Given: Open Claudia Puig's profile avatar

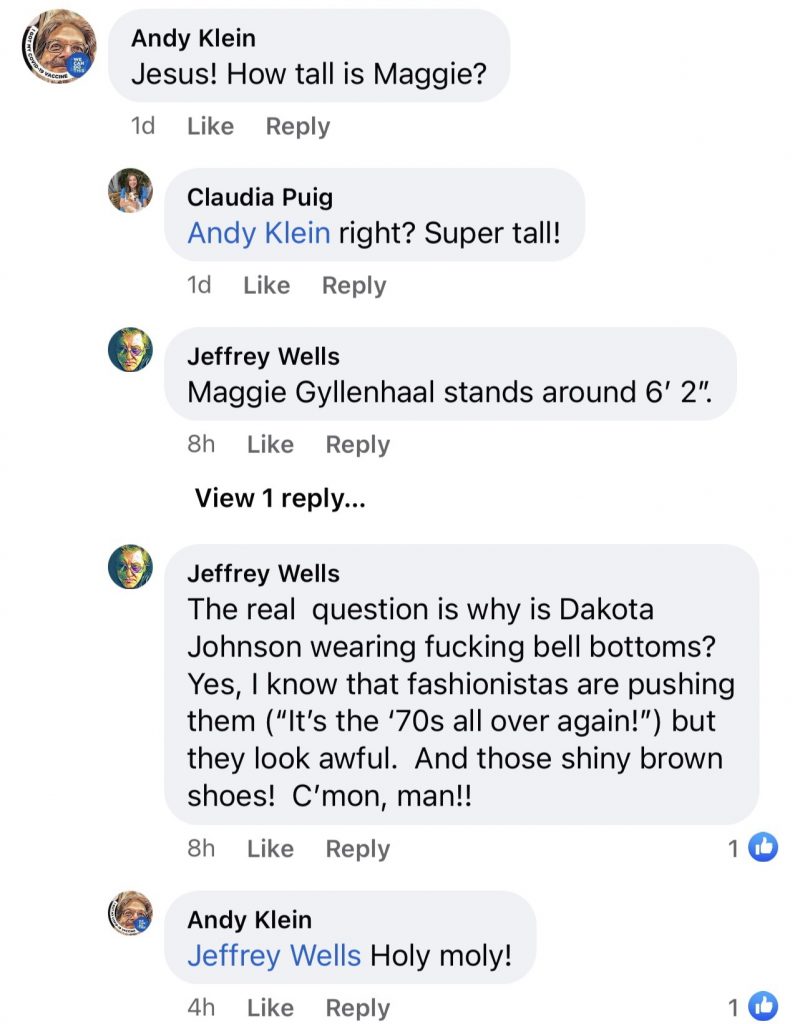Looking at the screenshot, I should (x=130, y=190).
